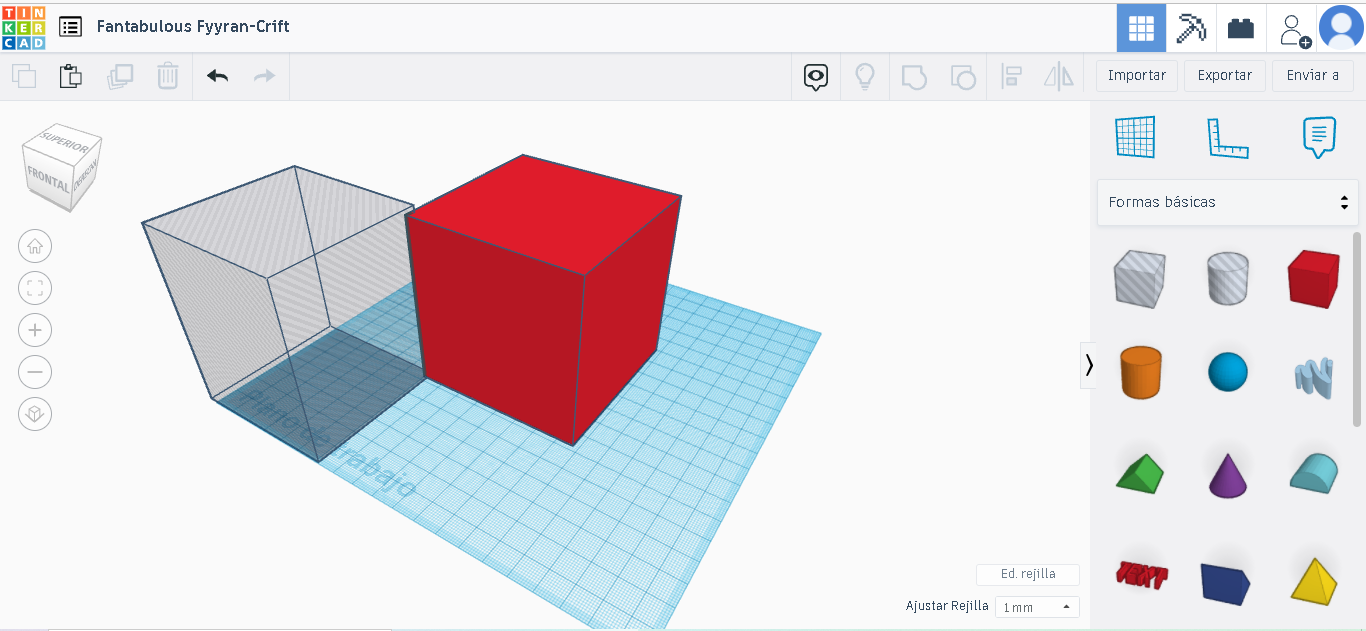This screenshot has width=1366, height=631.
Task: Click the Enviar a button
Action: point(1313,76)
